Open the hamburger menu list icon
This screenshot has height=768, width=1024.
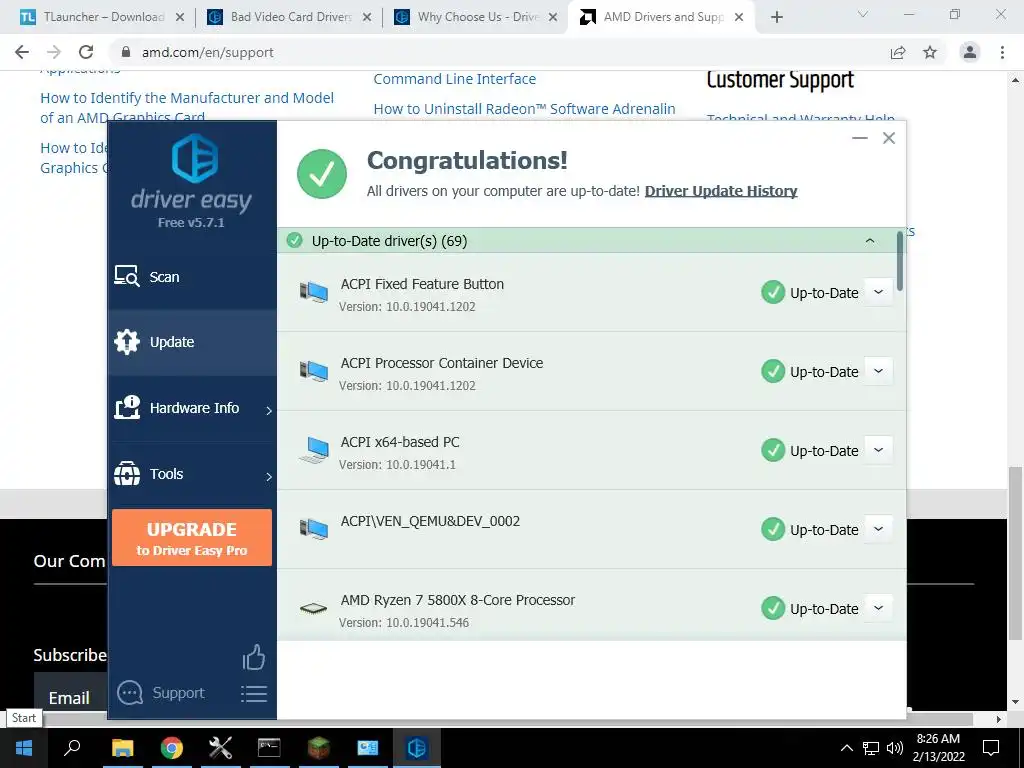pyautogui.click(x=254, y=694)
